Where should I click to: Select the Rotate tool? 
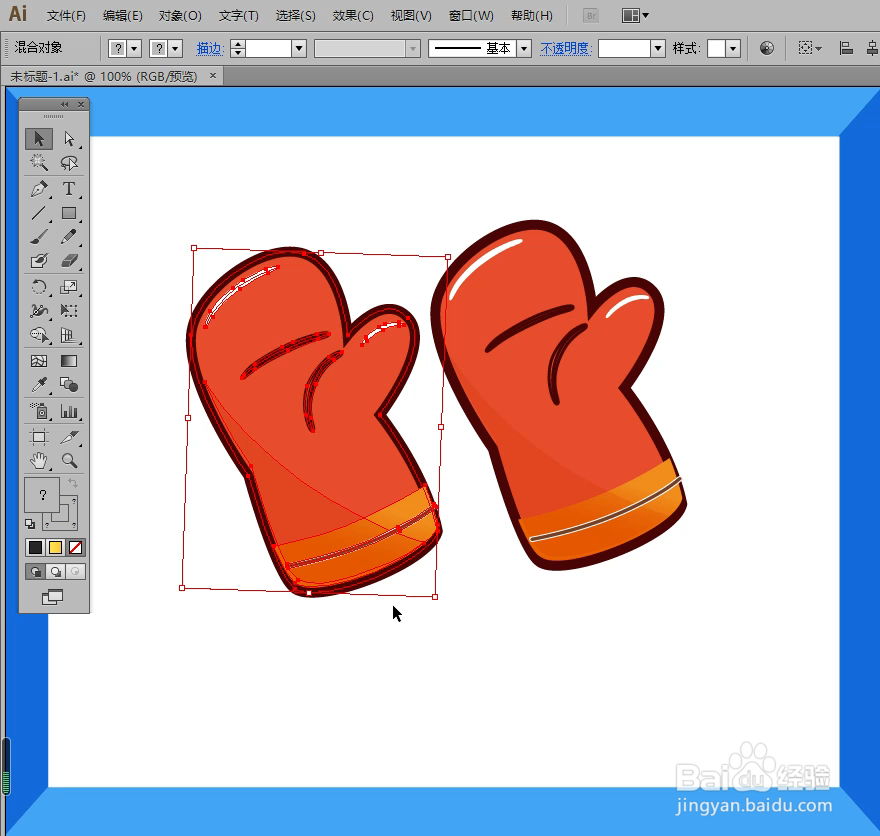[39, 287]
